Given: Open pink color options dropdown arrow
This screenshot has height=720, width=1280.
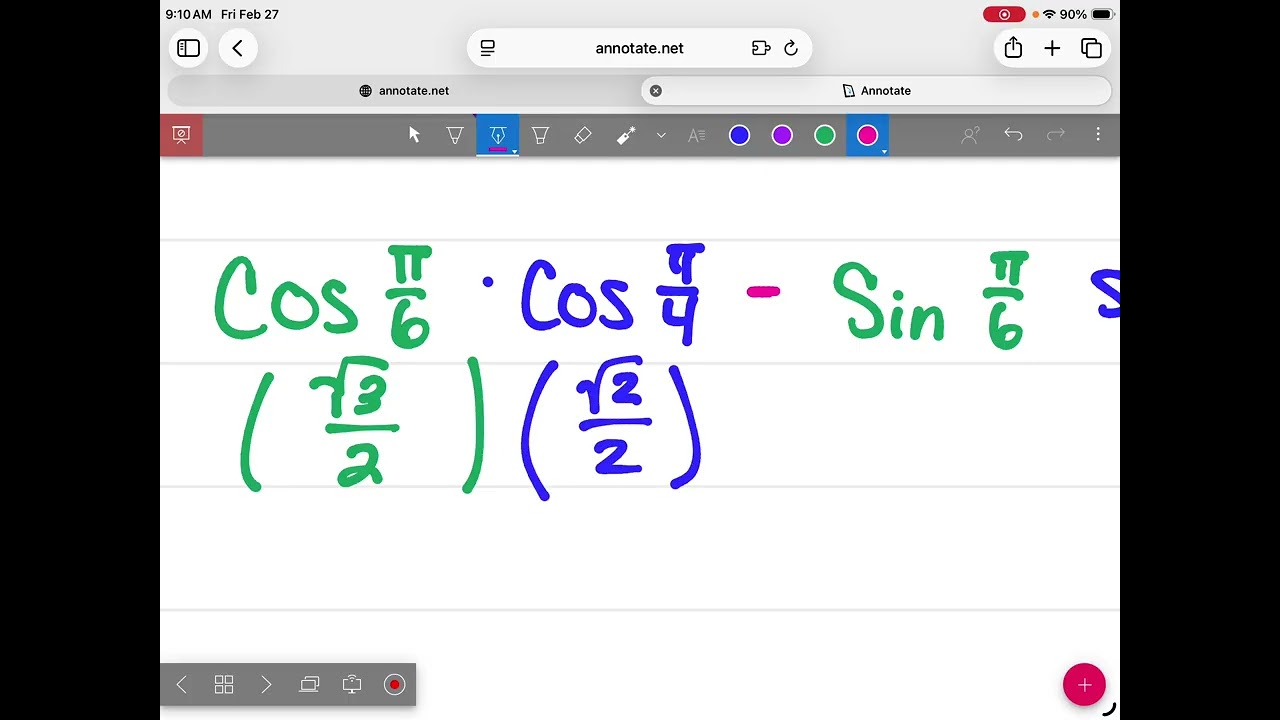Looking at the screenshot, I should [x=884, y=152].
